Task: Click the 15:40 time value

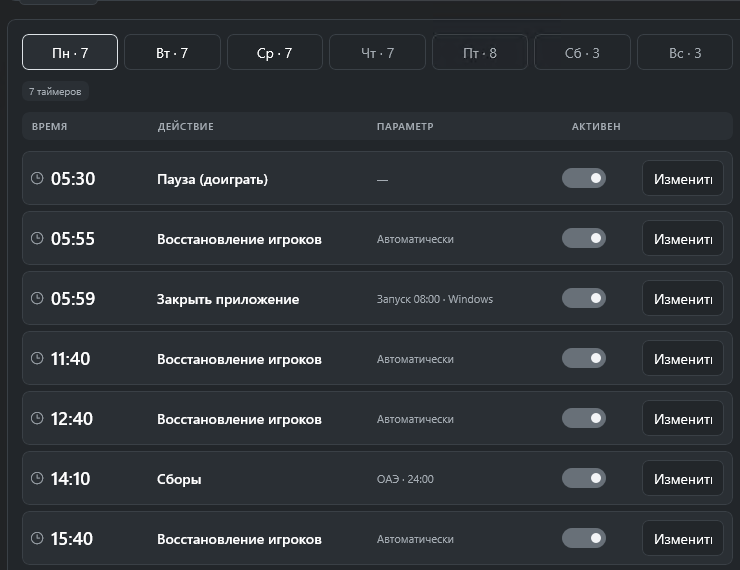Action: coord(72,538)
